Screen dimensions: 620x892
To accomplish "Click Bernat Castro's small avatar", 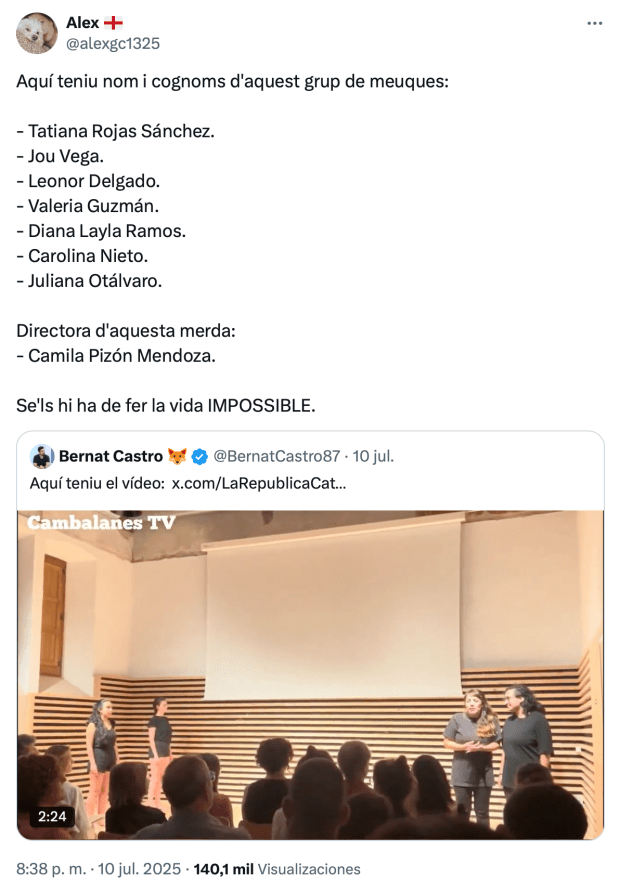I will (x=42, y=457).
